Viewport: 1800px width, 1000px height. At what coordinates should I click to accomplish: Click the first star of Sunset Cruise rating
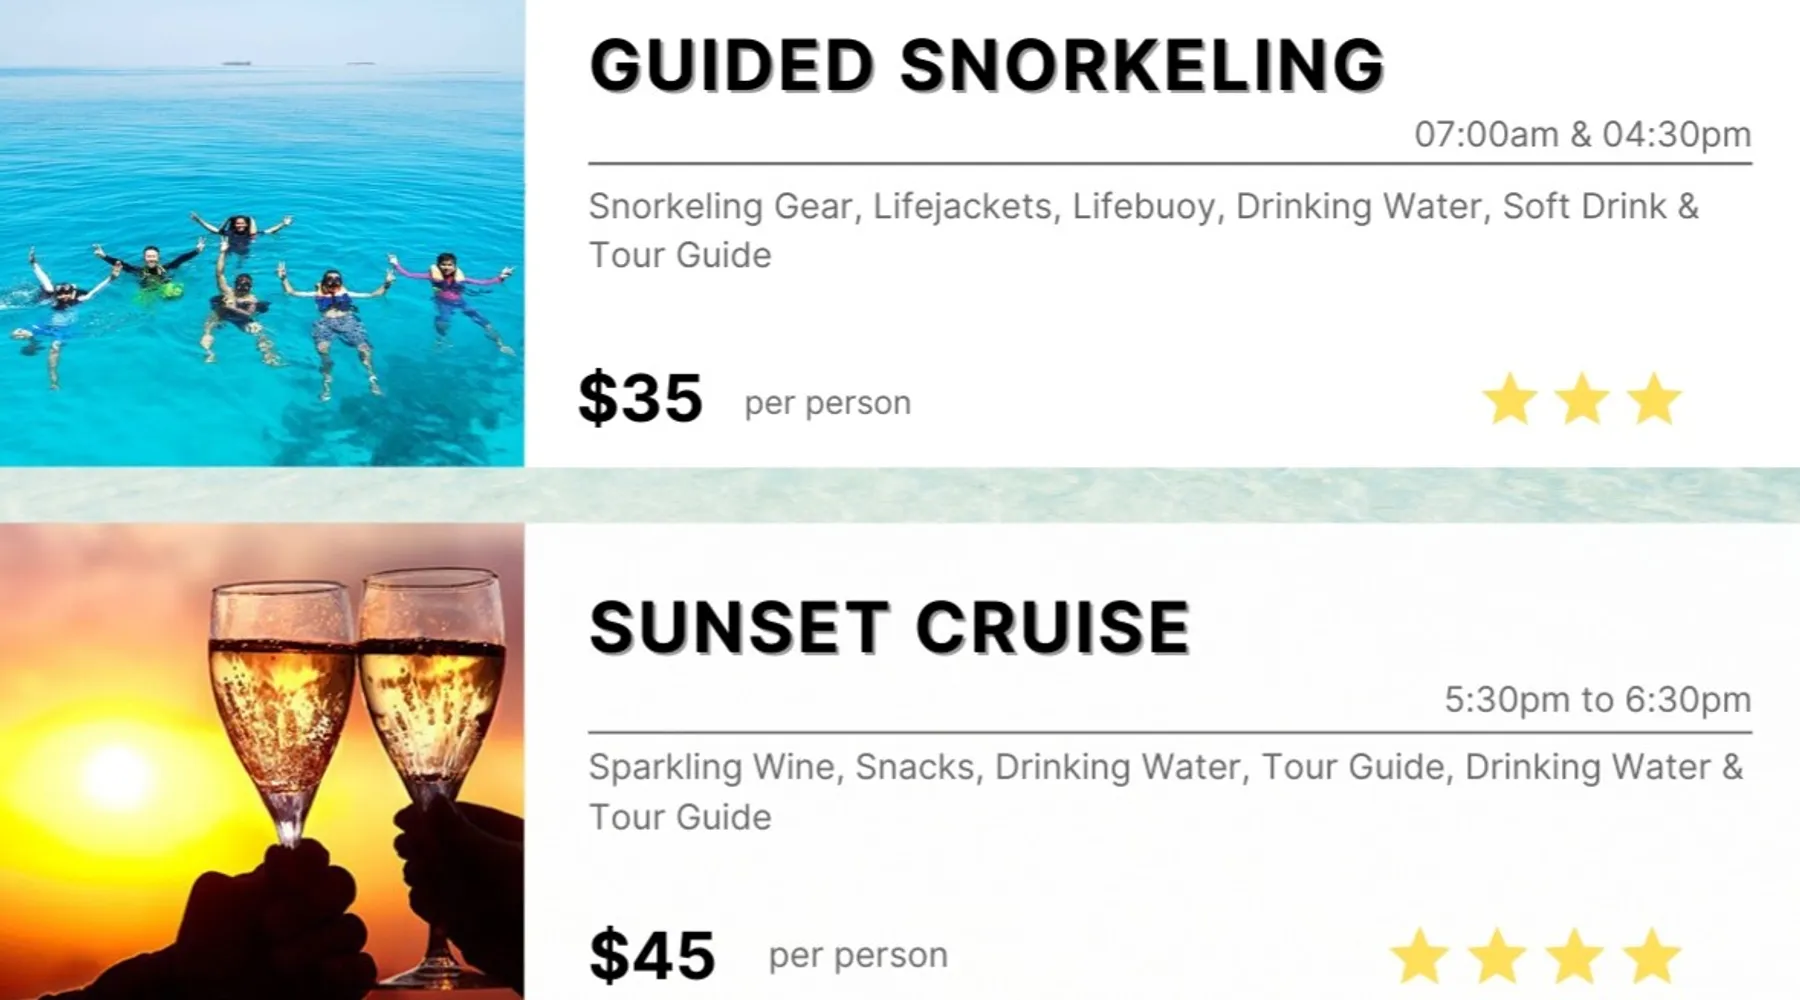click(1419, 955)
